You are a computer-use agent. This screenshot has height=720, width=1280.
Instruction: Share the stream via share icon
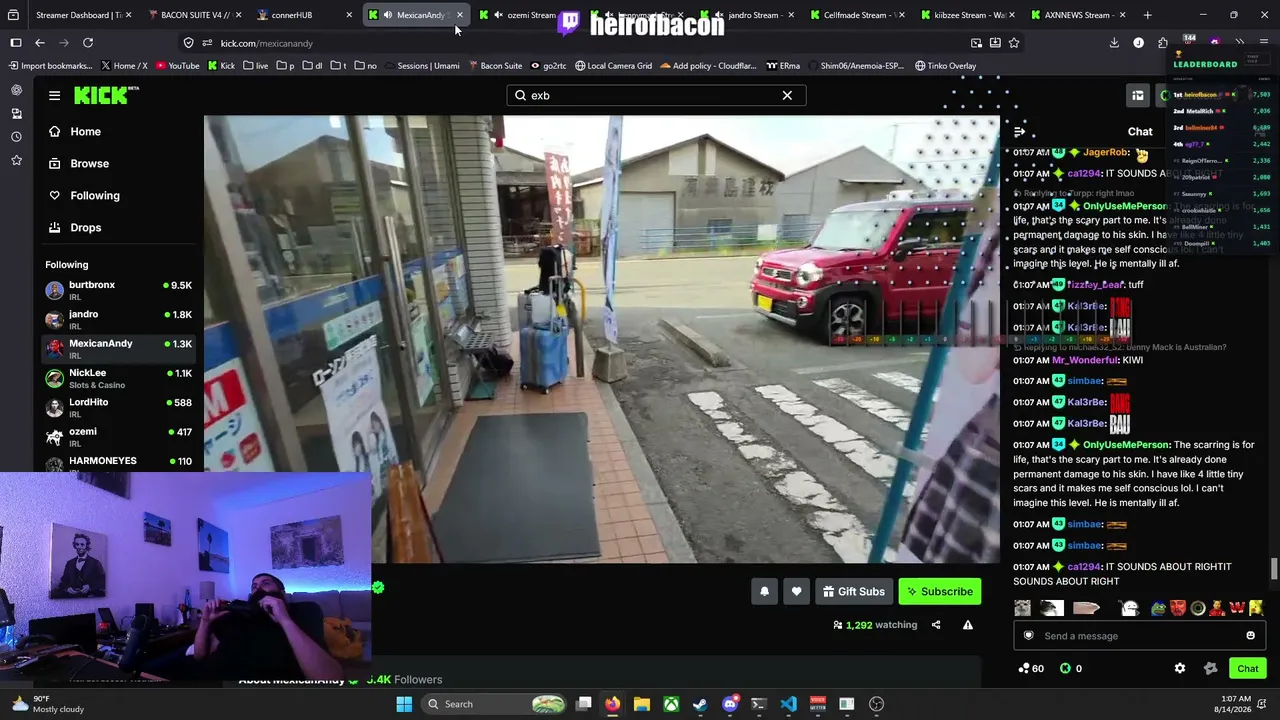[x=936, y=625]
